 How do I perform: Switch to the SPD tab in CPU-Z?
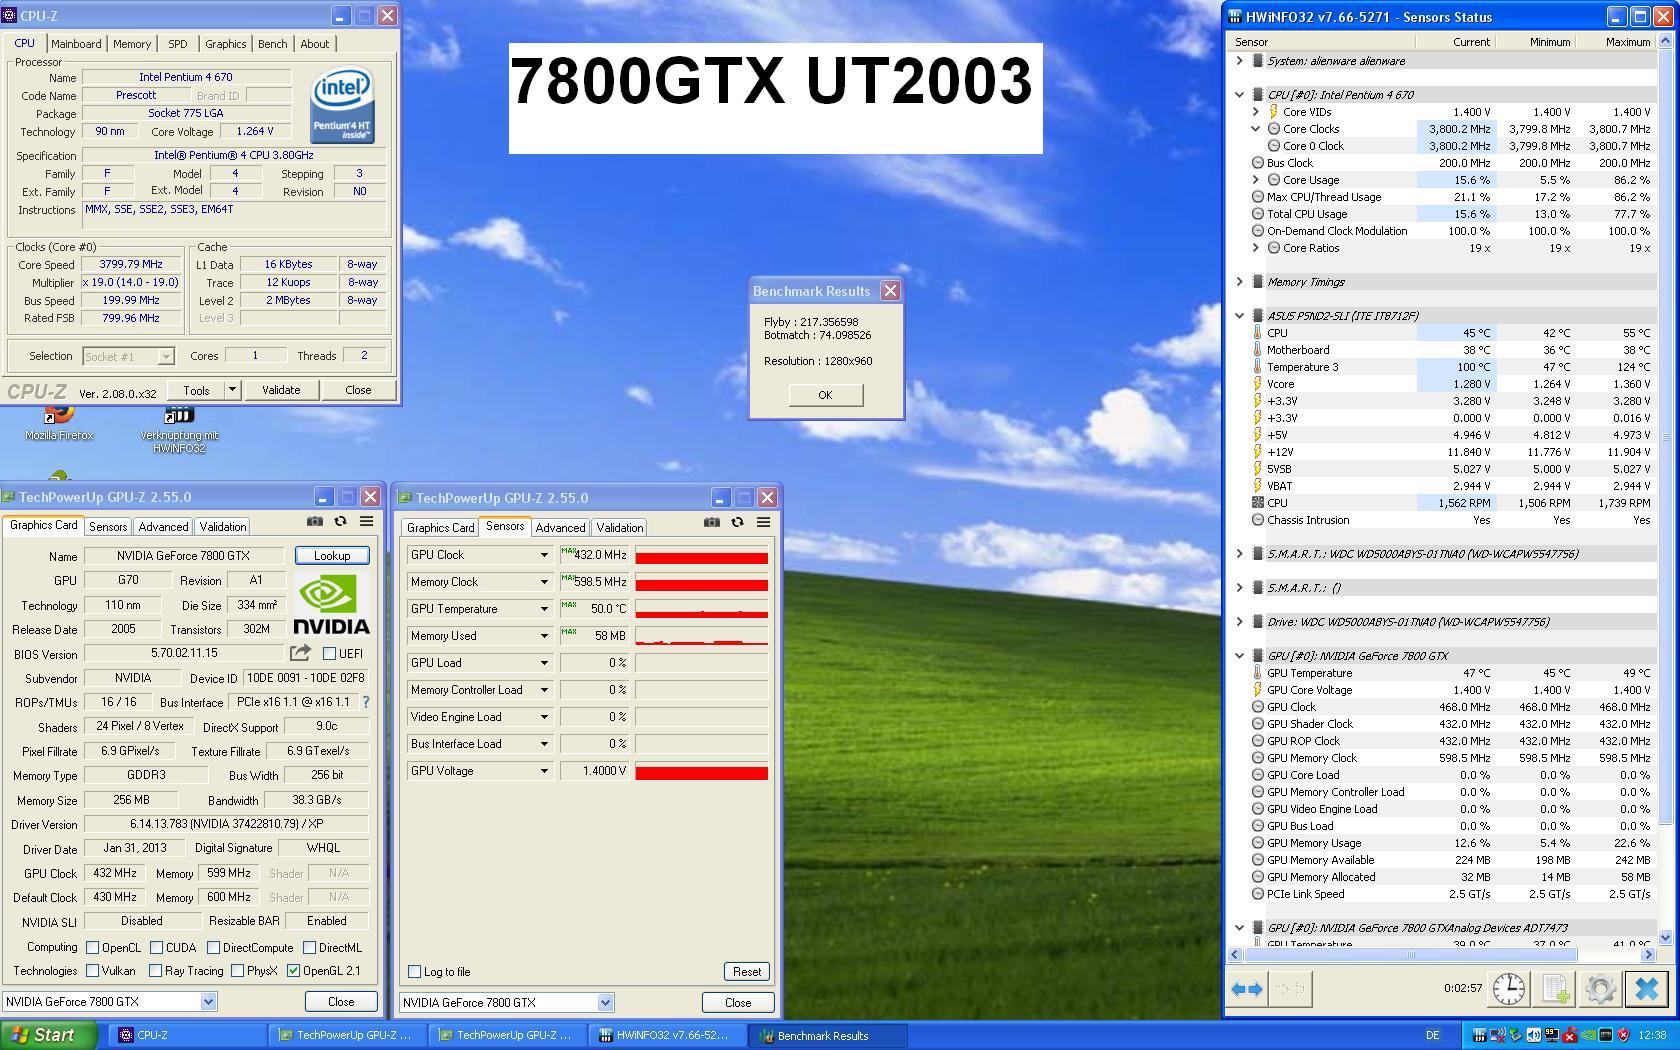(177, 44)
